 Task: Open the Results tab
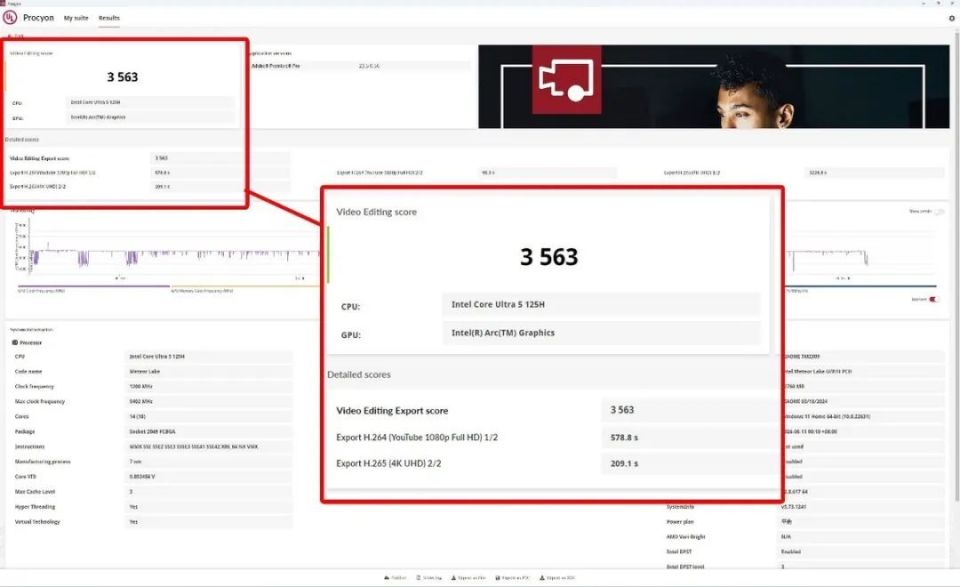109,18
